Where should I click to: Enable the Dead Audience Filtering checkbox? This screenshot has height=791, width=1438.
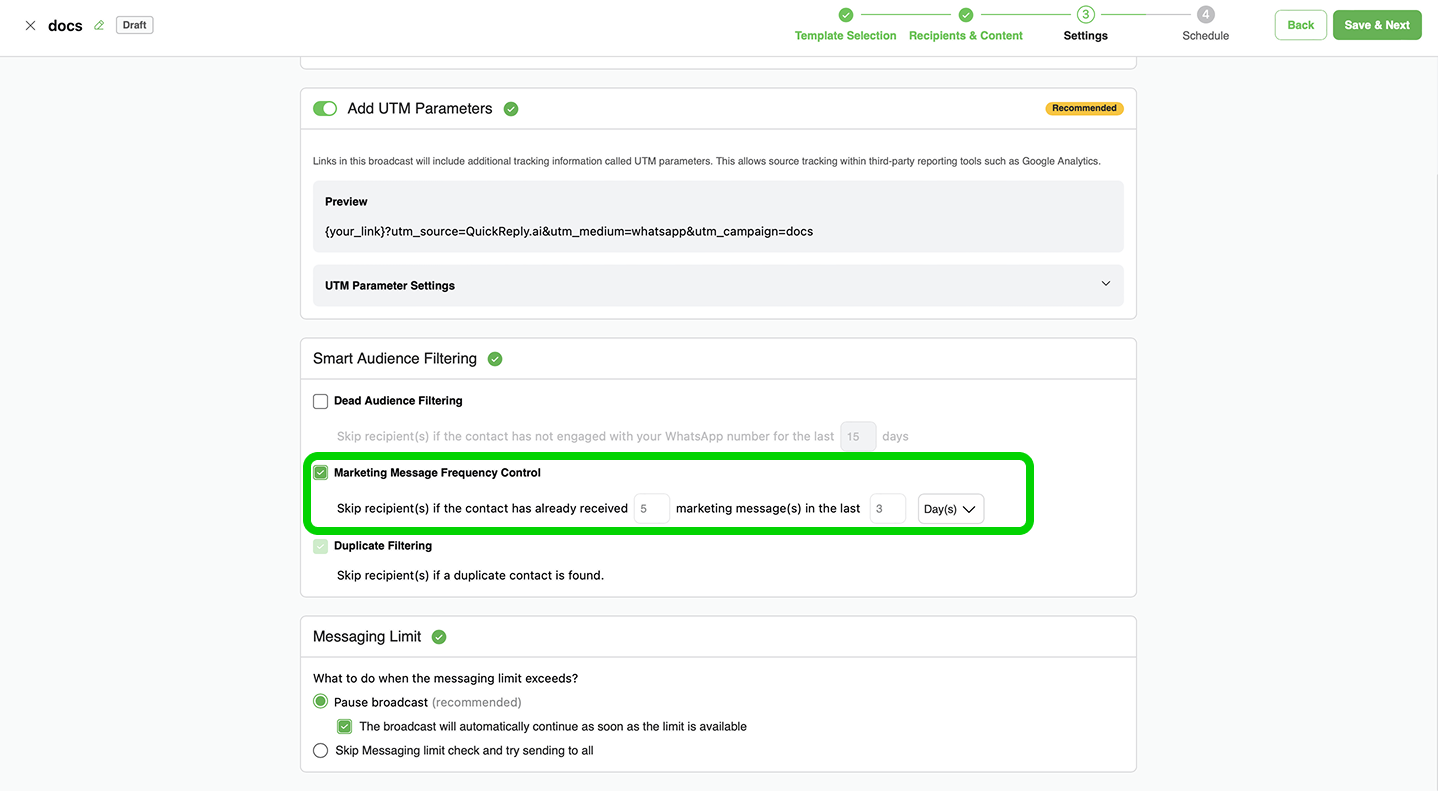(x=321, y=402)
